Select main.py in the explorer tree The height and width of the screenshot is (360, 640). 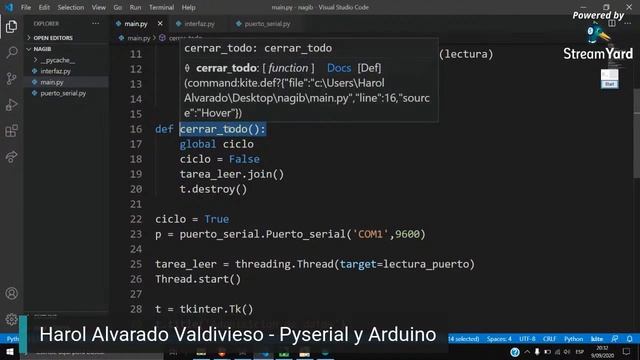66,82
